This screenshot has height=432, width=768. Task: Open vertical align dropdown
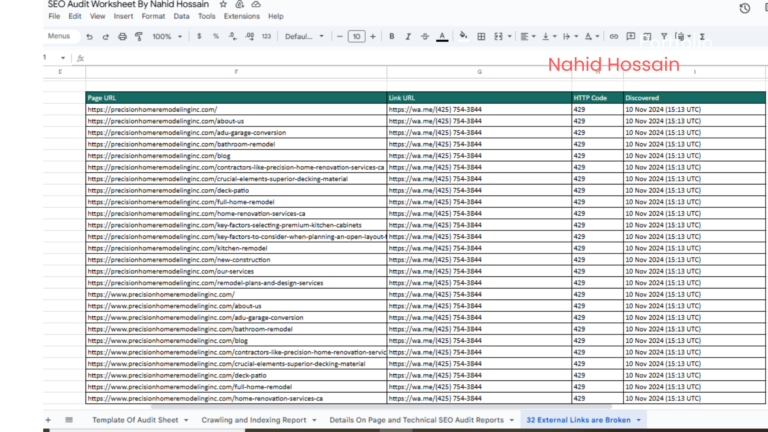549,37
